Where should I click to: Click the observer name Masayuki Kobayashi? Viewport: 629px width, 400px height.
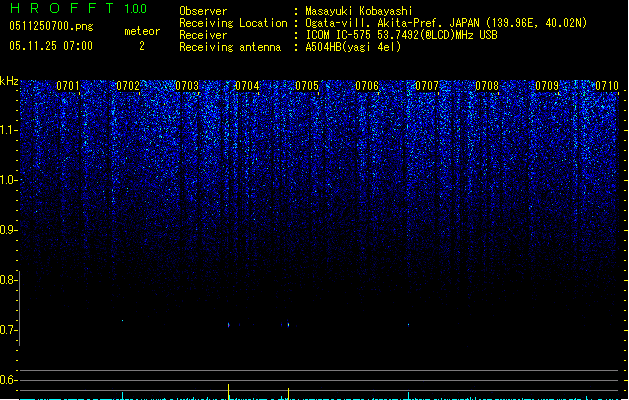pyautogui.click(x=359, y=11)
